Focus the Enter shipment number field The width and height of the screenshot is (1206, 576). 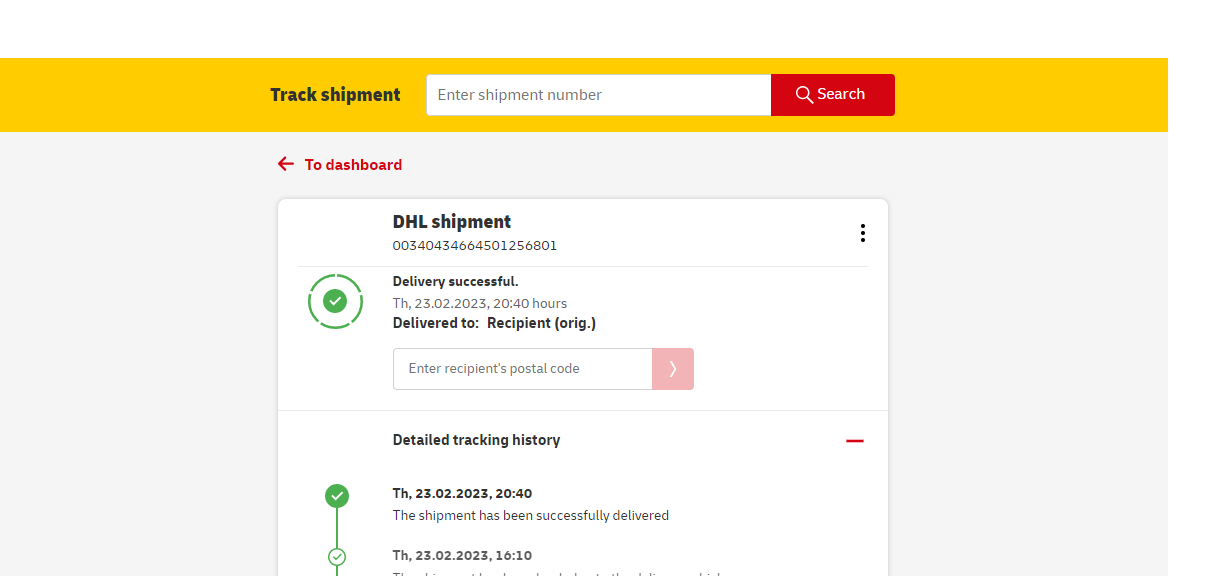click(598, 95)
